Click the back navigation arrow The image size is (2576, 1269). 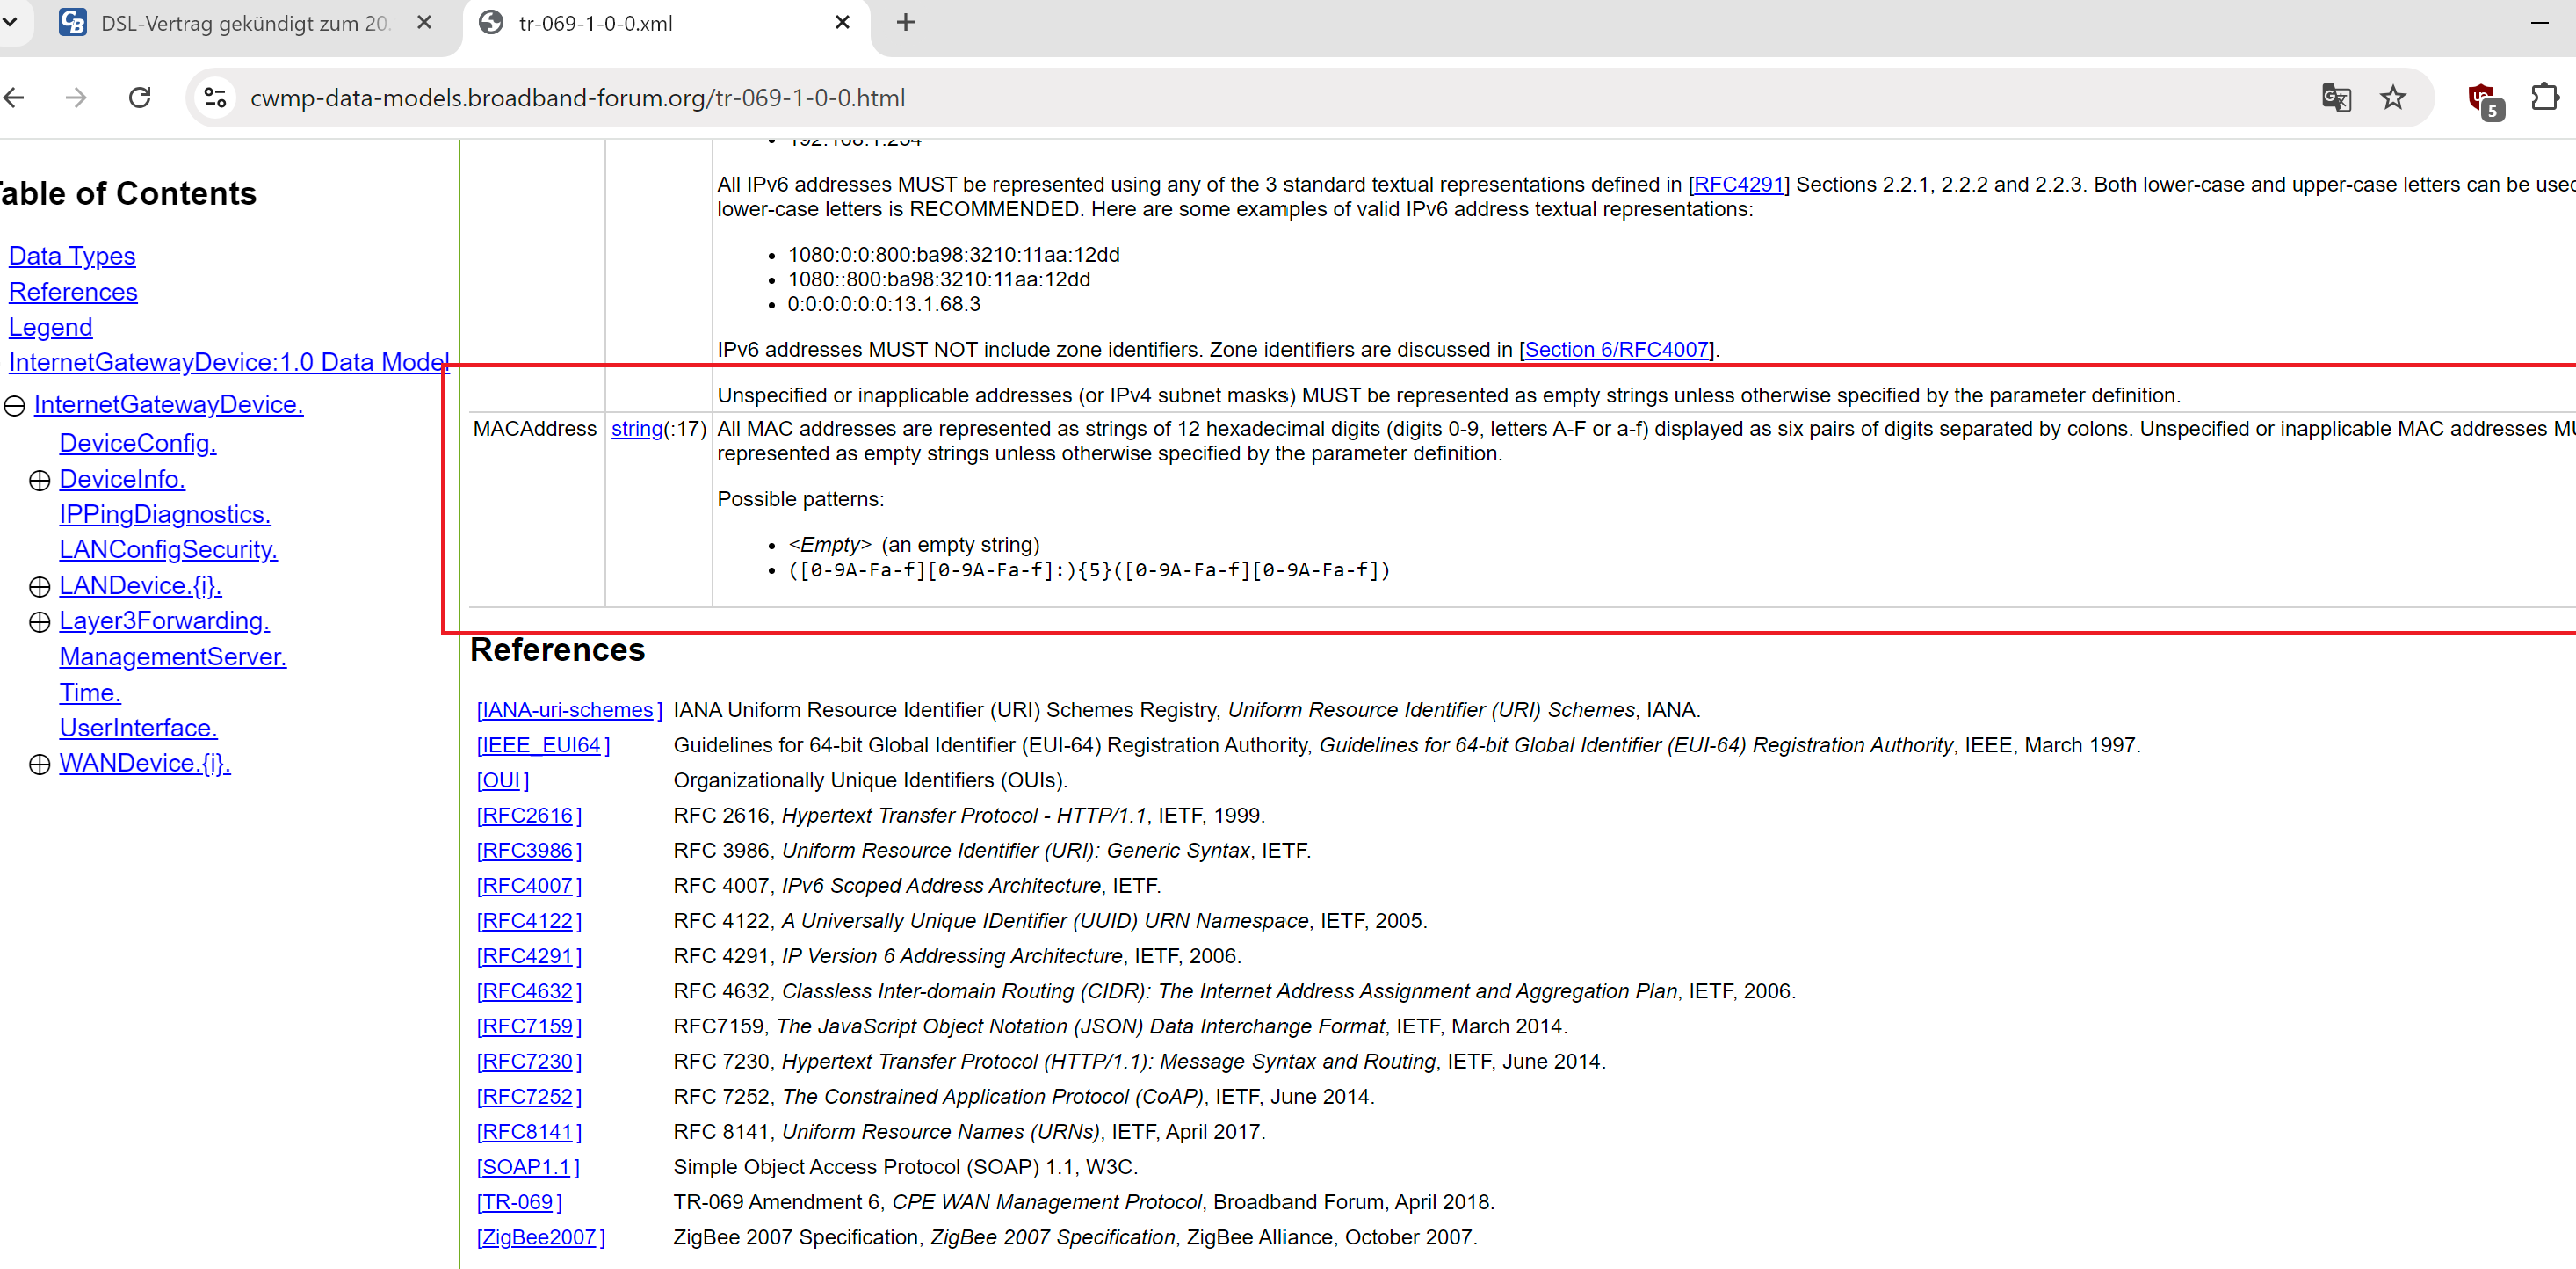tap(14, 98)
